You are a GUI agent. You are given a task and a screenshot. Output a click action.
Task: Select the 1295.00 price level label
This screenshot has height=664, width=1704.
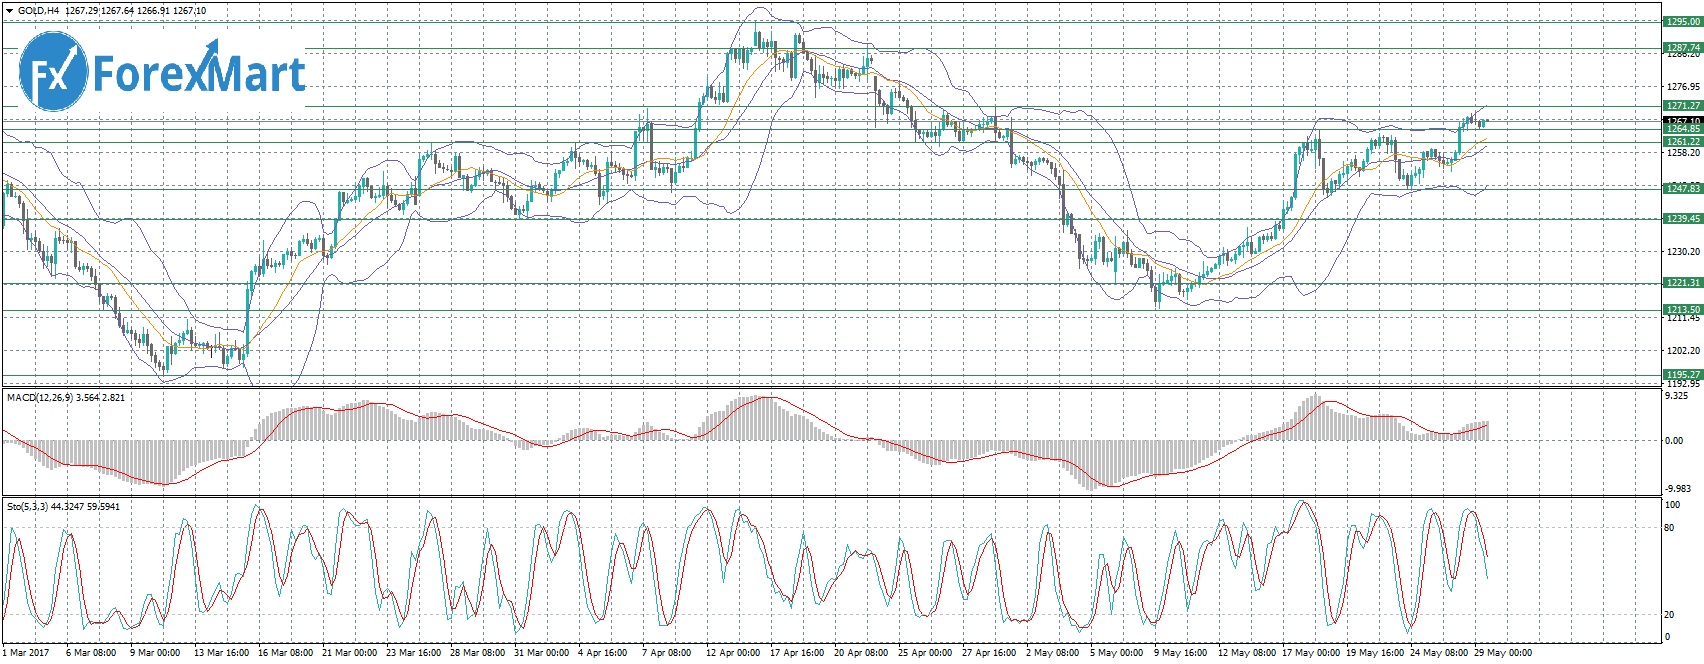tap(1682, 21)
